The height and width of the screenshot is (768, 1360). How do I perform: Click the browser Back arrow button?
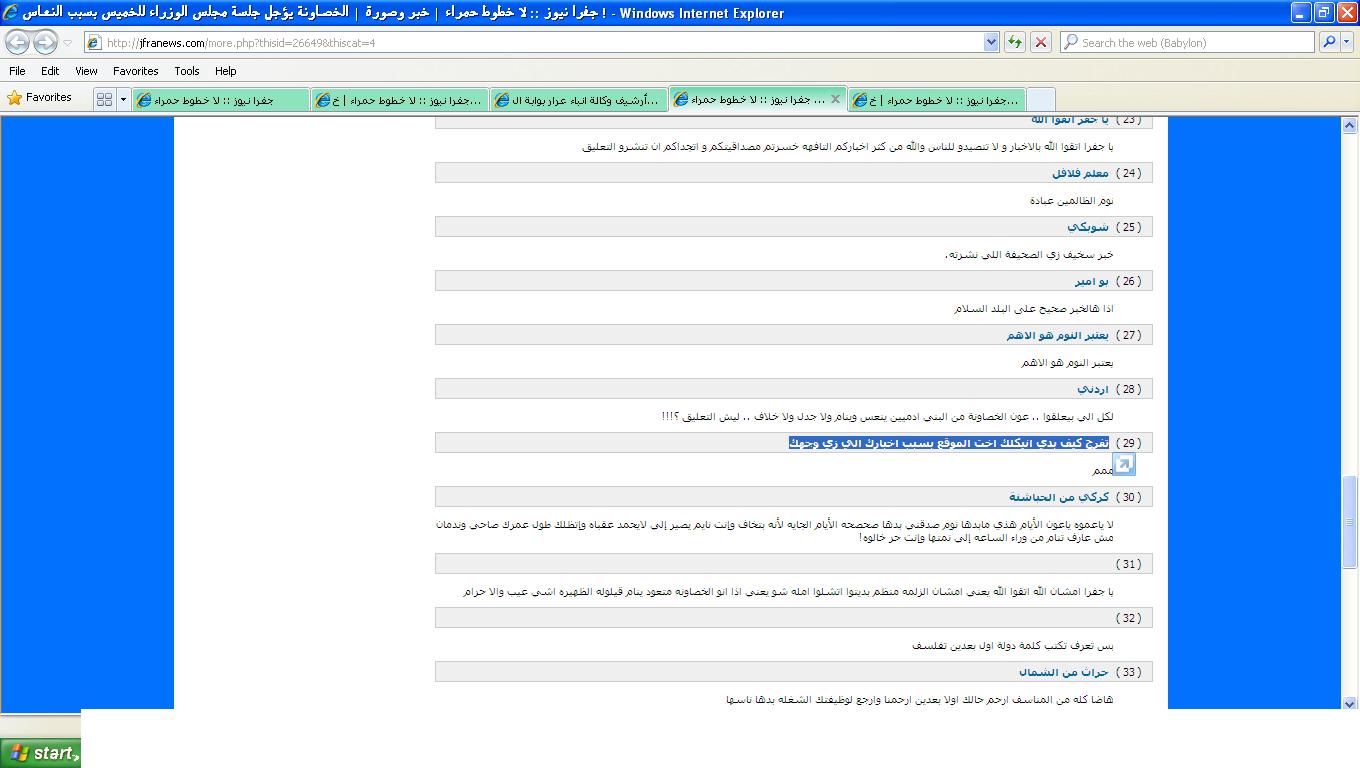(x=17, y=43)
